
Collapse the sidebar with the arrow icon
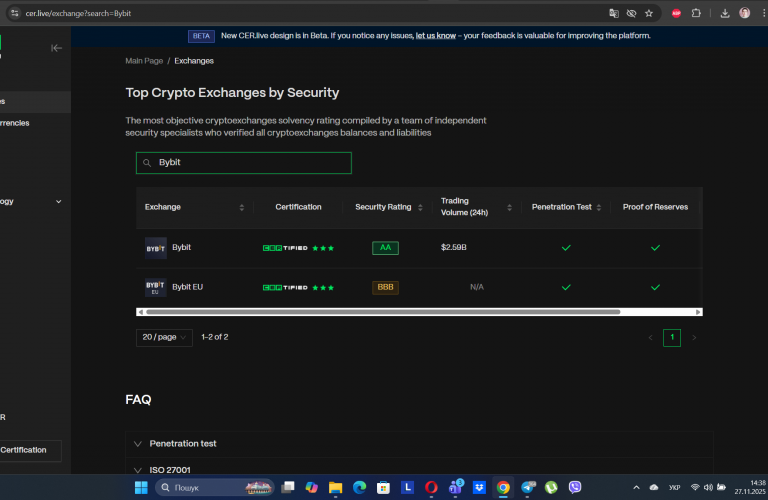56,48
